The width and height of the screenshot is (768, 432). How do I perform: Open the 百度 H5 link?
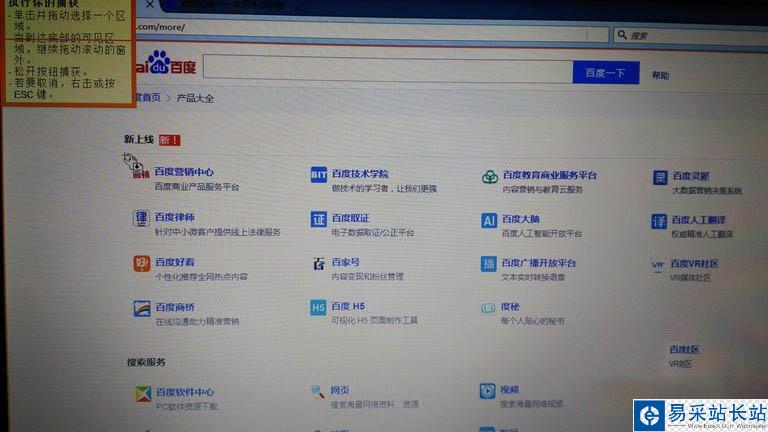tap(348, 306)
